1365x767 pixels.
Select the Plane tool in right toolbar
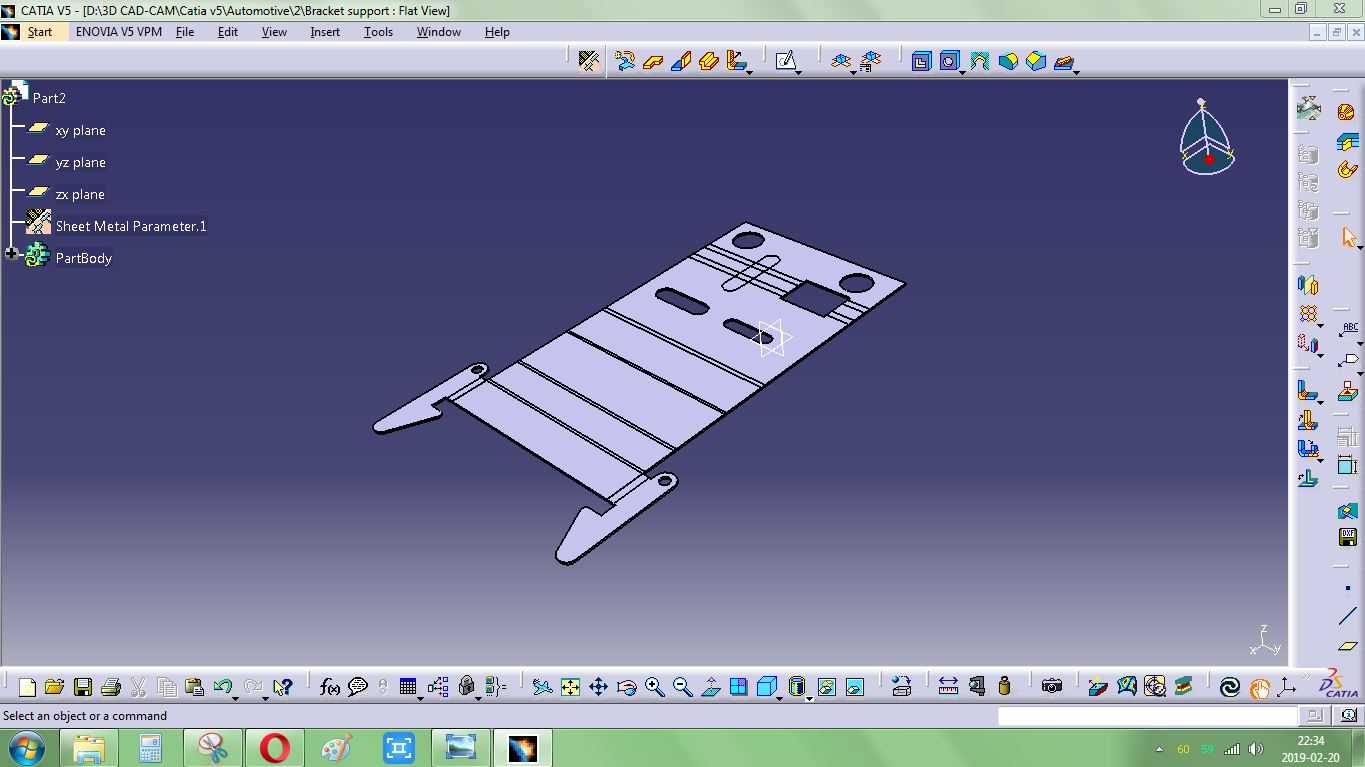1348,647
